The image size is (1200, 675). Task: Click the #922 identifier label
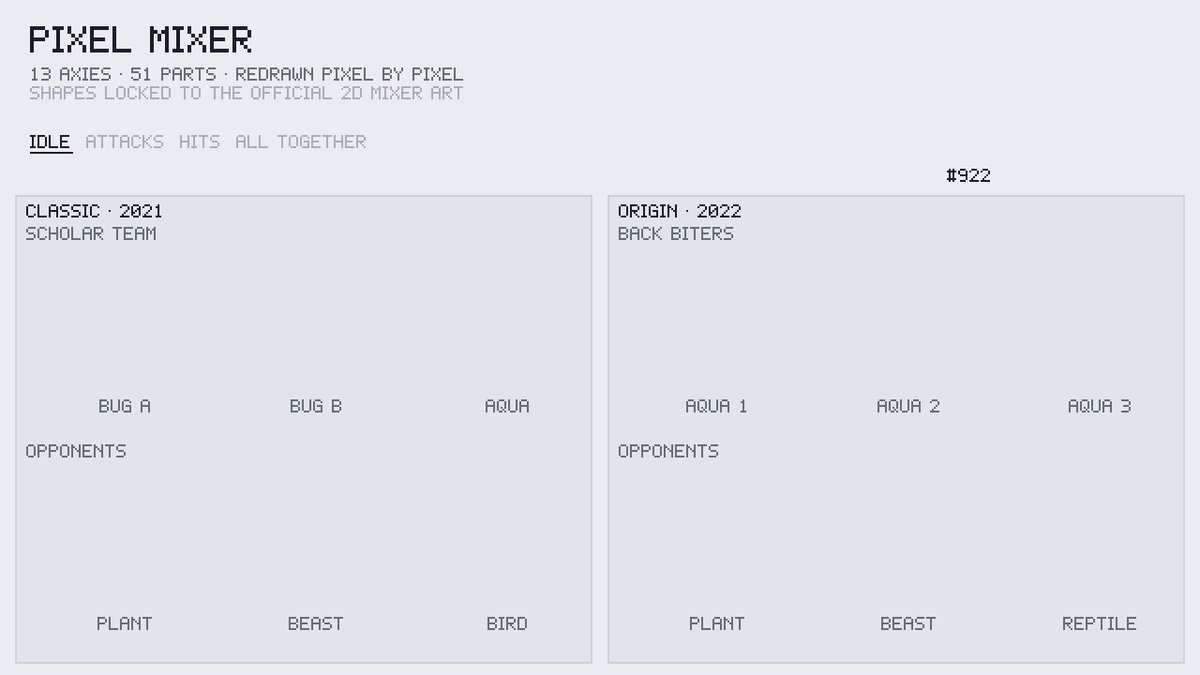(x=968, y=176)
